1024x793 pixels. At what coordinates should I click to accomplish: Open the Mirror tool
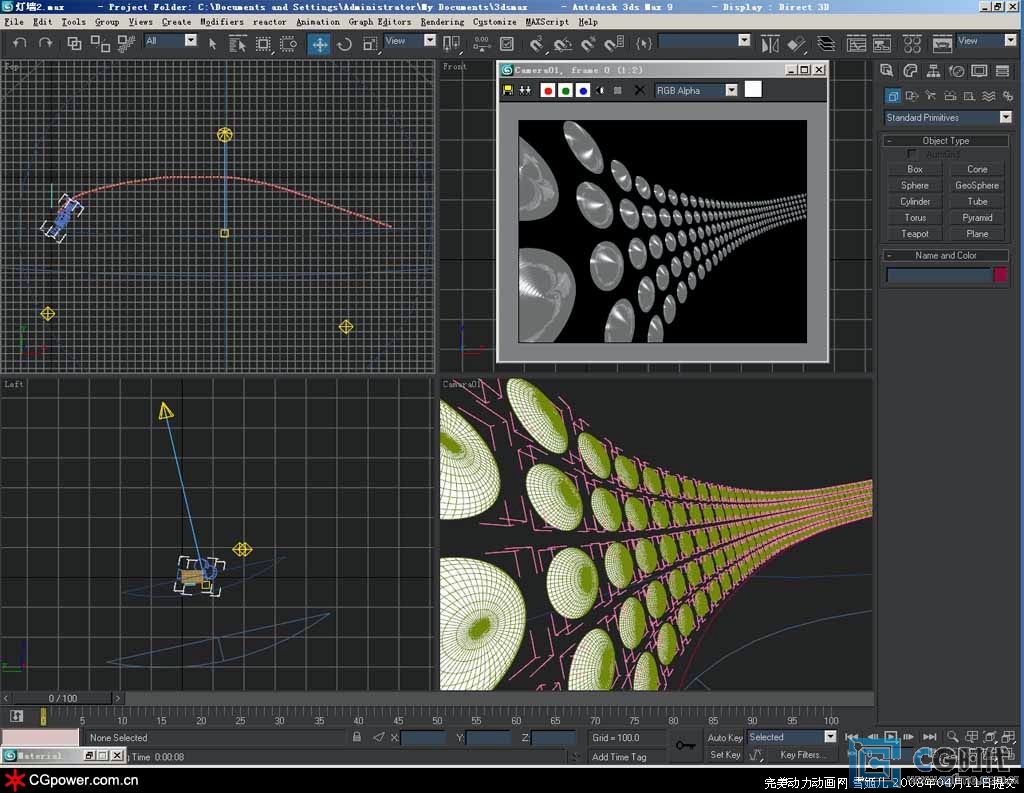click(770, 44)
